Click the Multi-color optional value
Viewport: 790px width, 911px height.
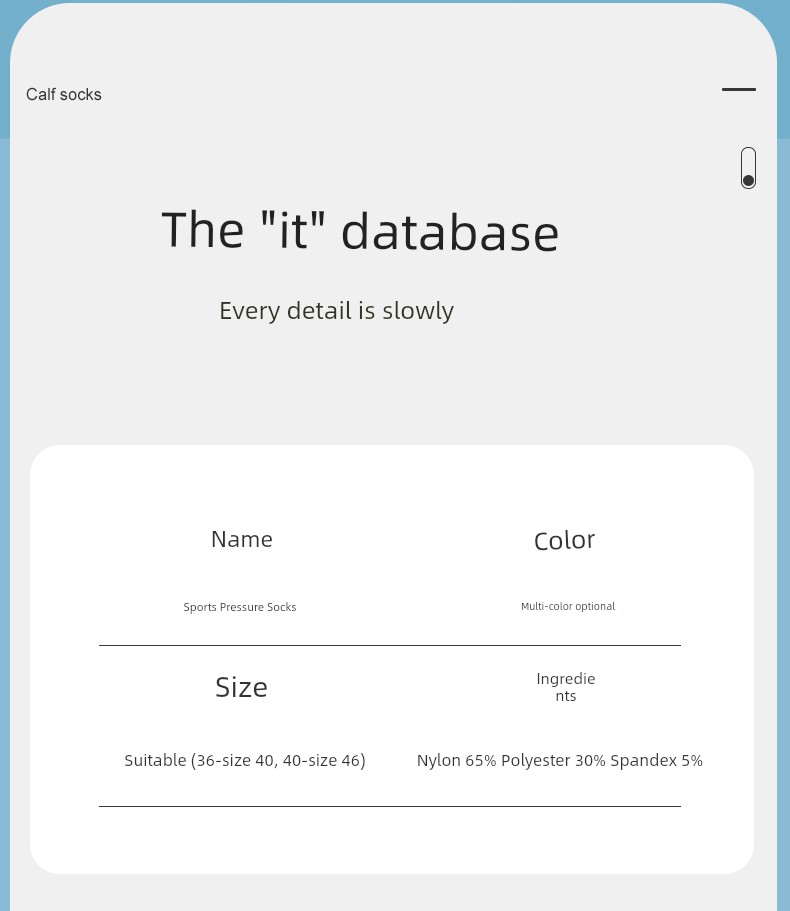(568, 606)
